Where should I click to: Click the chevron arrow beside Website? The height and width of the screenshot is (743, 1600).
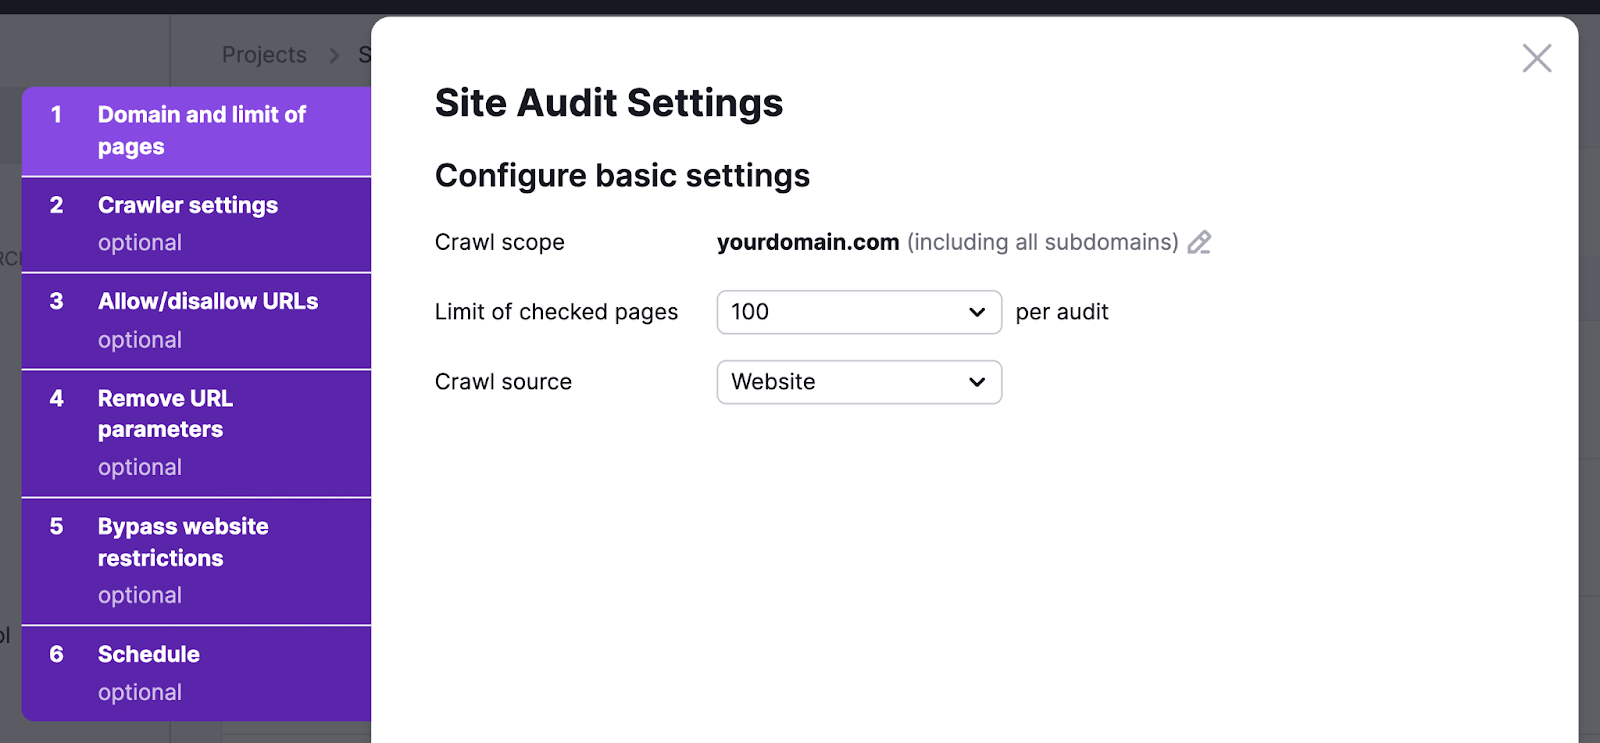[x=977, y=382]
